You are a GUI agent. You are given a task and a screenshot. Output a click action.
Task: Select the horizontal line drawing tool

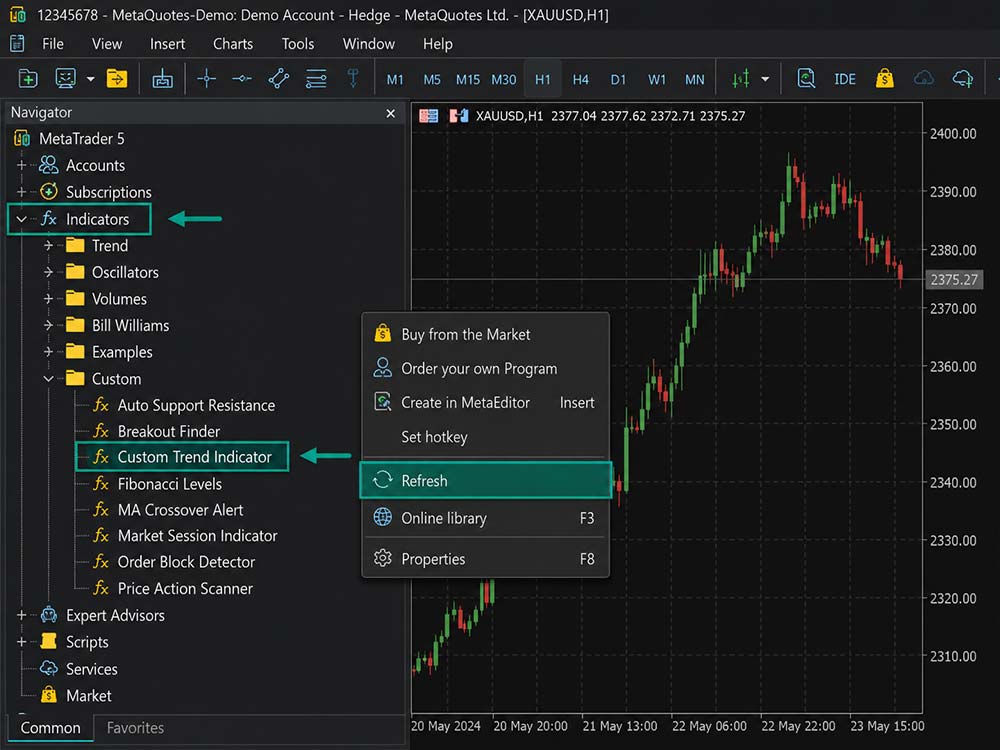pos(242,78)
